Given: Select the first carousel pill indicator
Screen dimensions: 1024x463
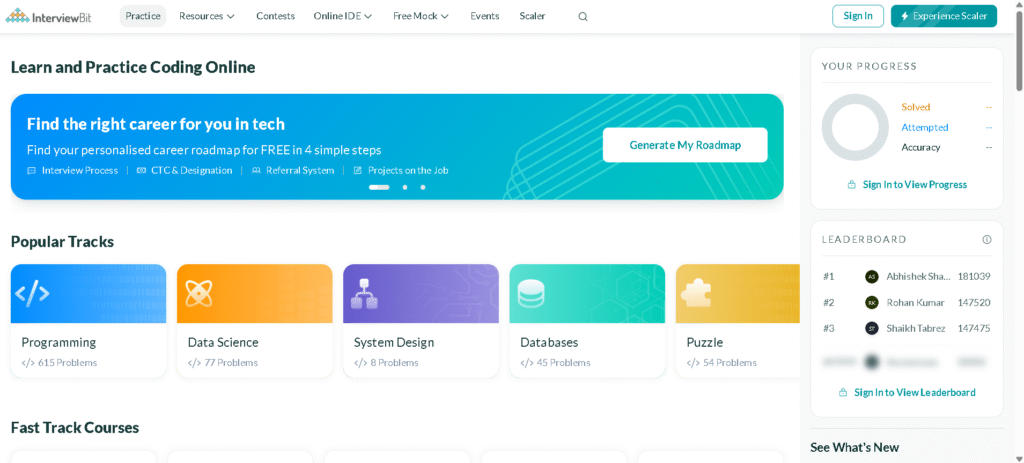Looking at the screenshot, I should pos(379,187).
